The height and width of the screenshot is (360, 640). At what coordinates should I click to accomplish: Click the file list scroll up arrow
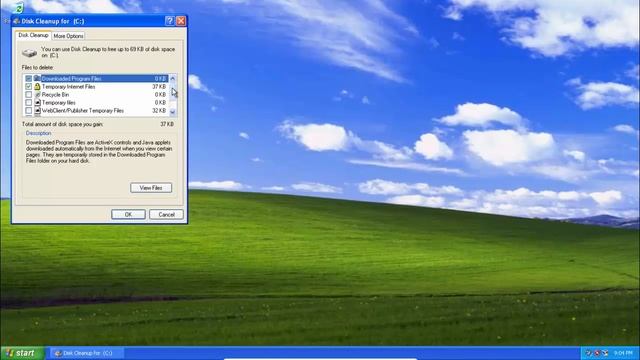point(173,78)
